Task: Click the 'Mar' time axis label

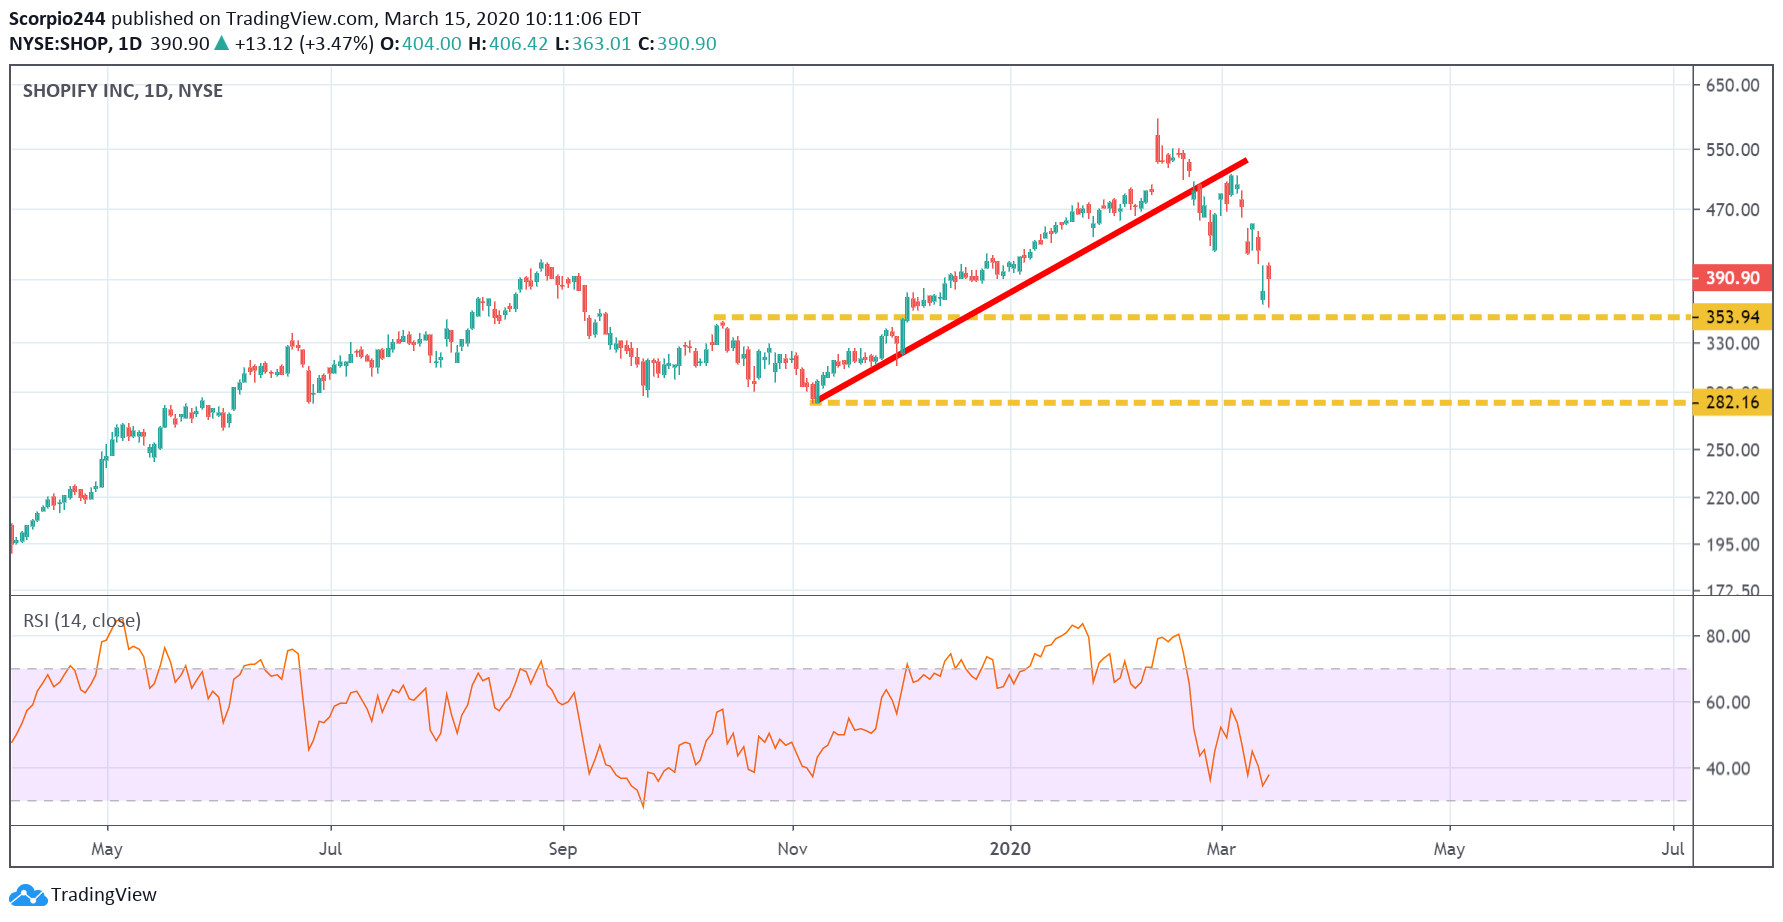Action: (1221, 849)
